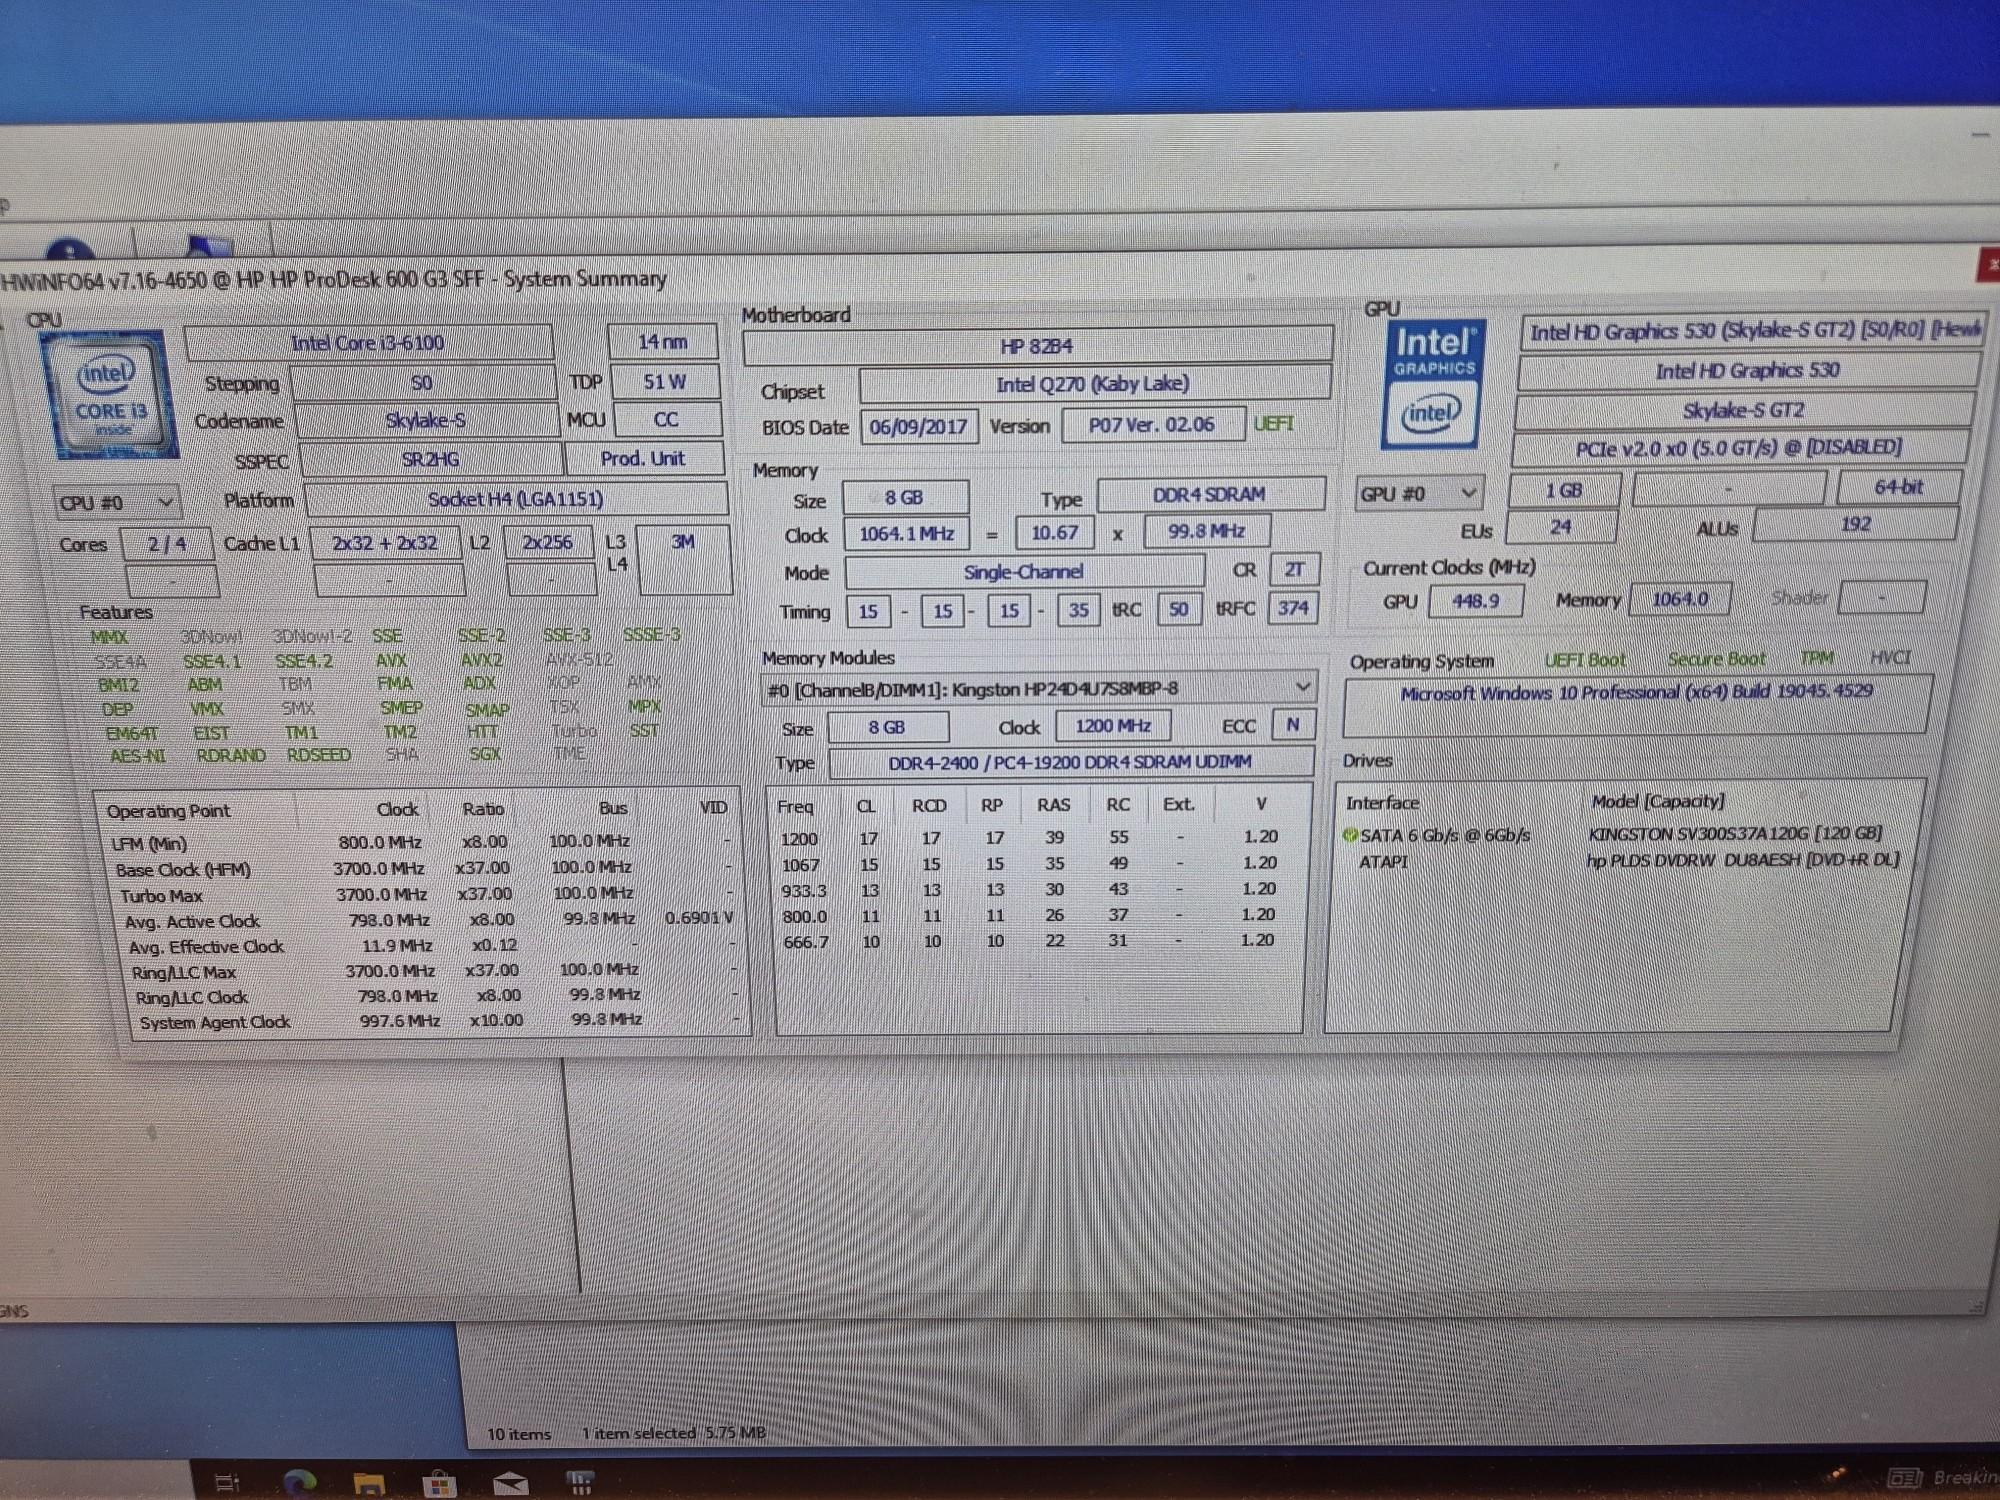
Task: Click the DDR4-2400 / PC4-19200 module type field
Action: [x=1070, y=762]
